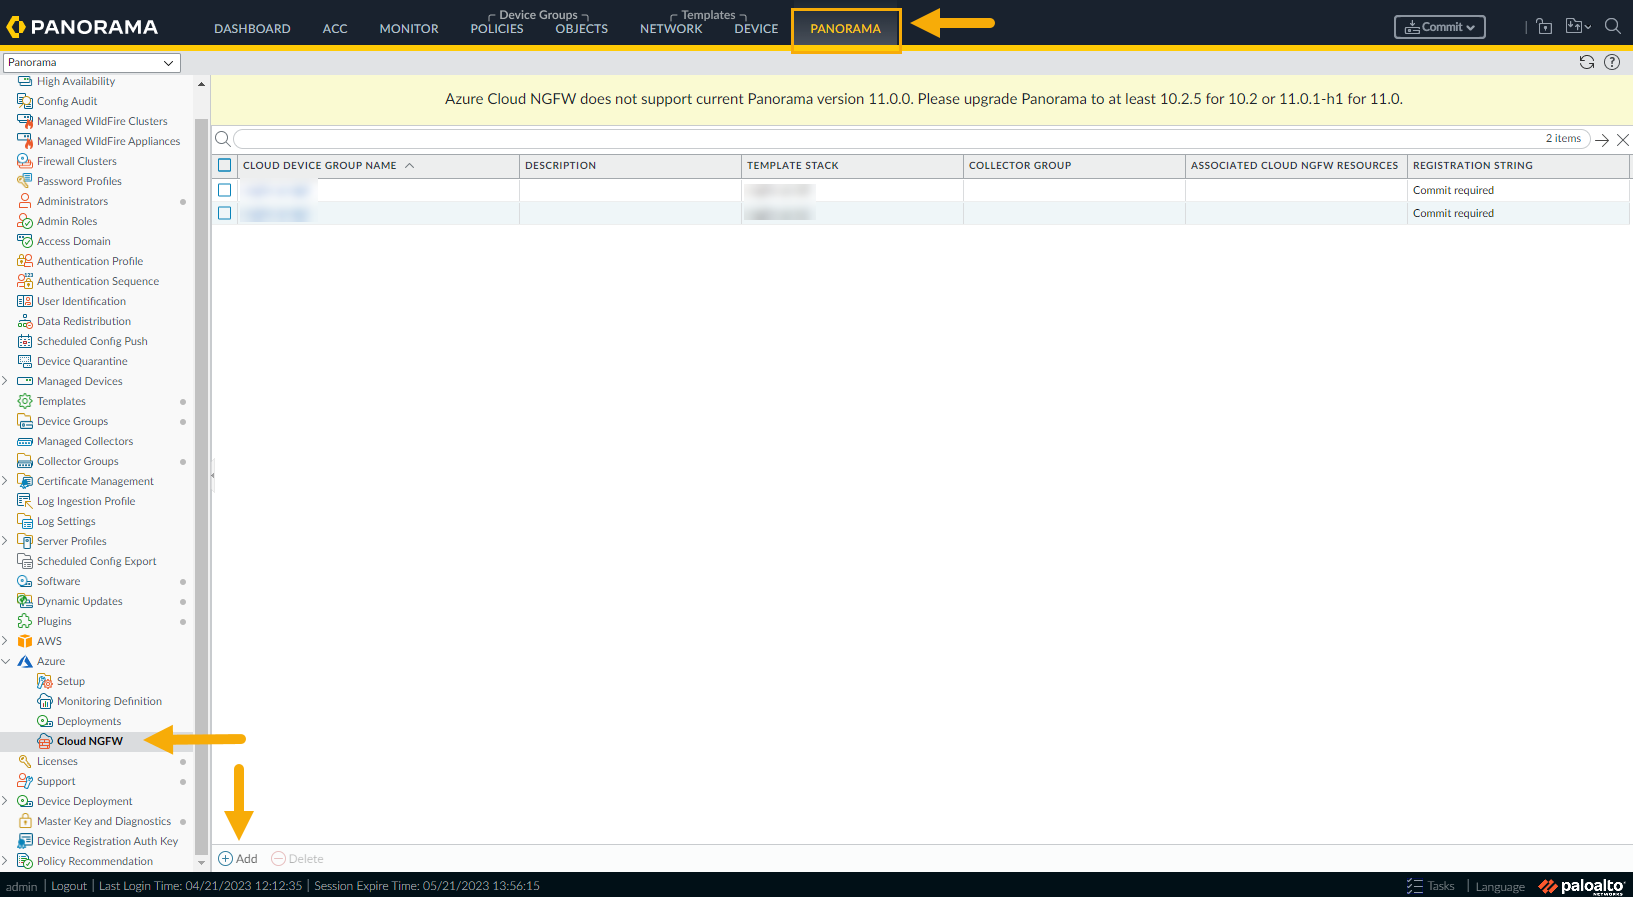Click Add to create a Cloud NGFW entry

(x=238, y=859)
